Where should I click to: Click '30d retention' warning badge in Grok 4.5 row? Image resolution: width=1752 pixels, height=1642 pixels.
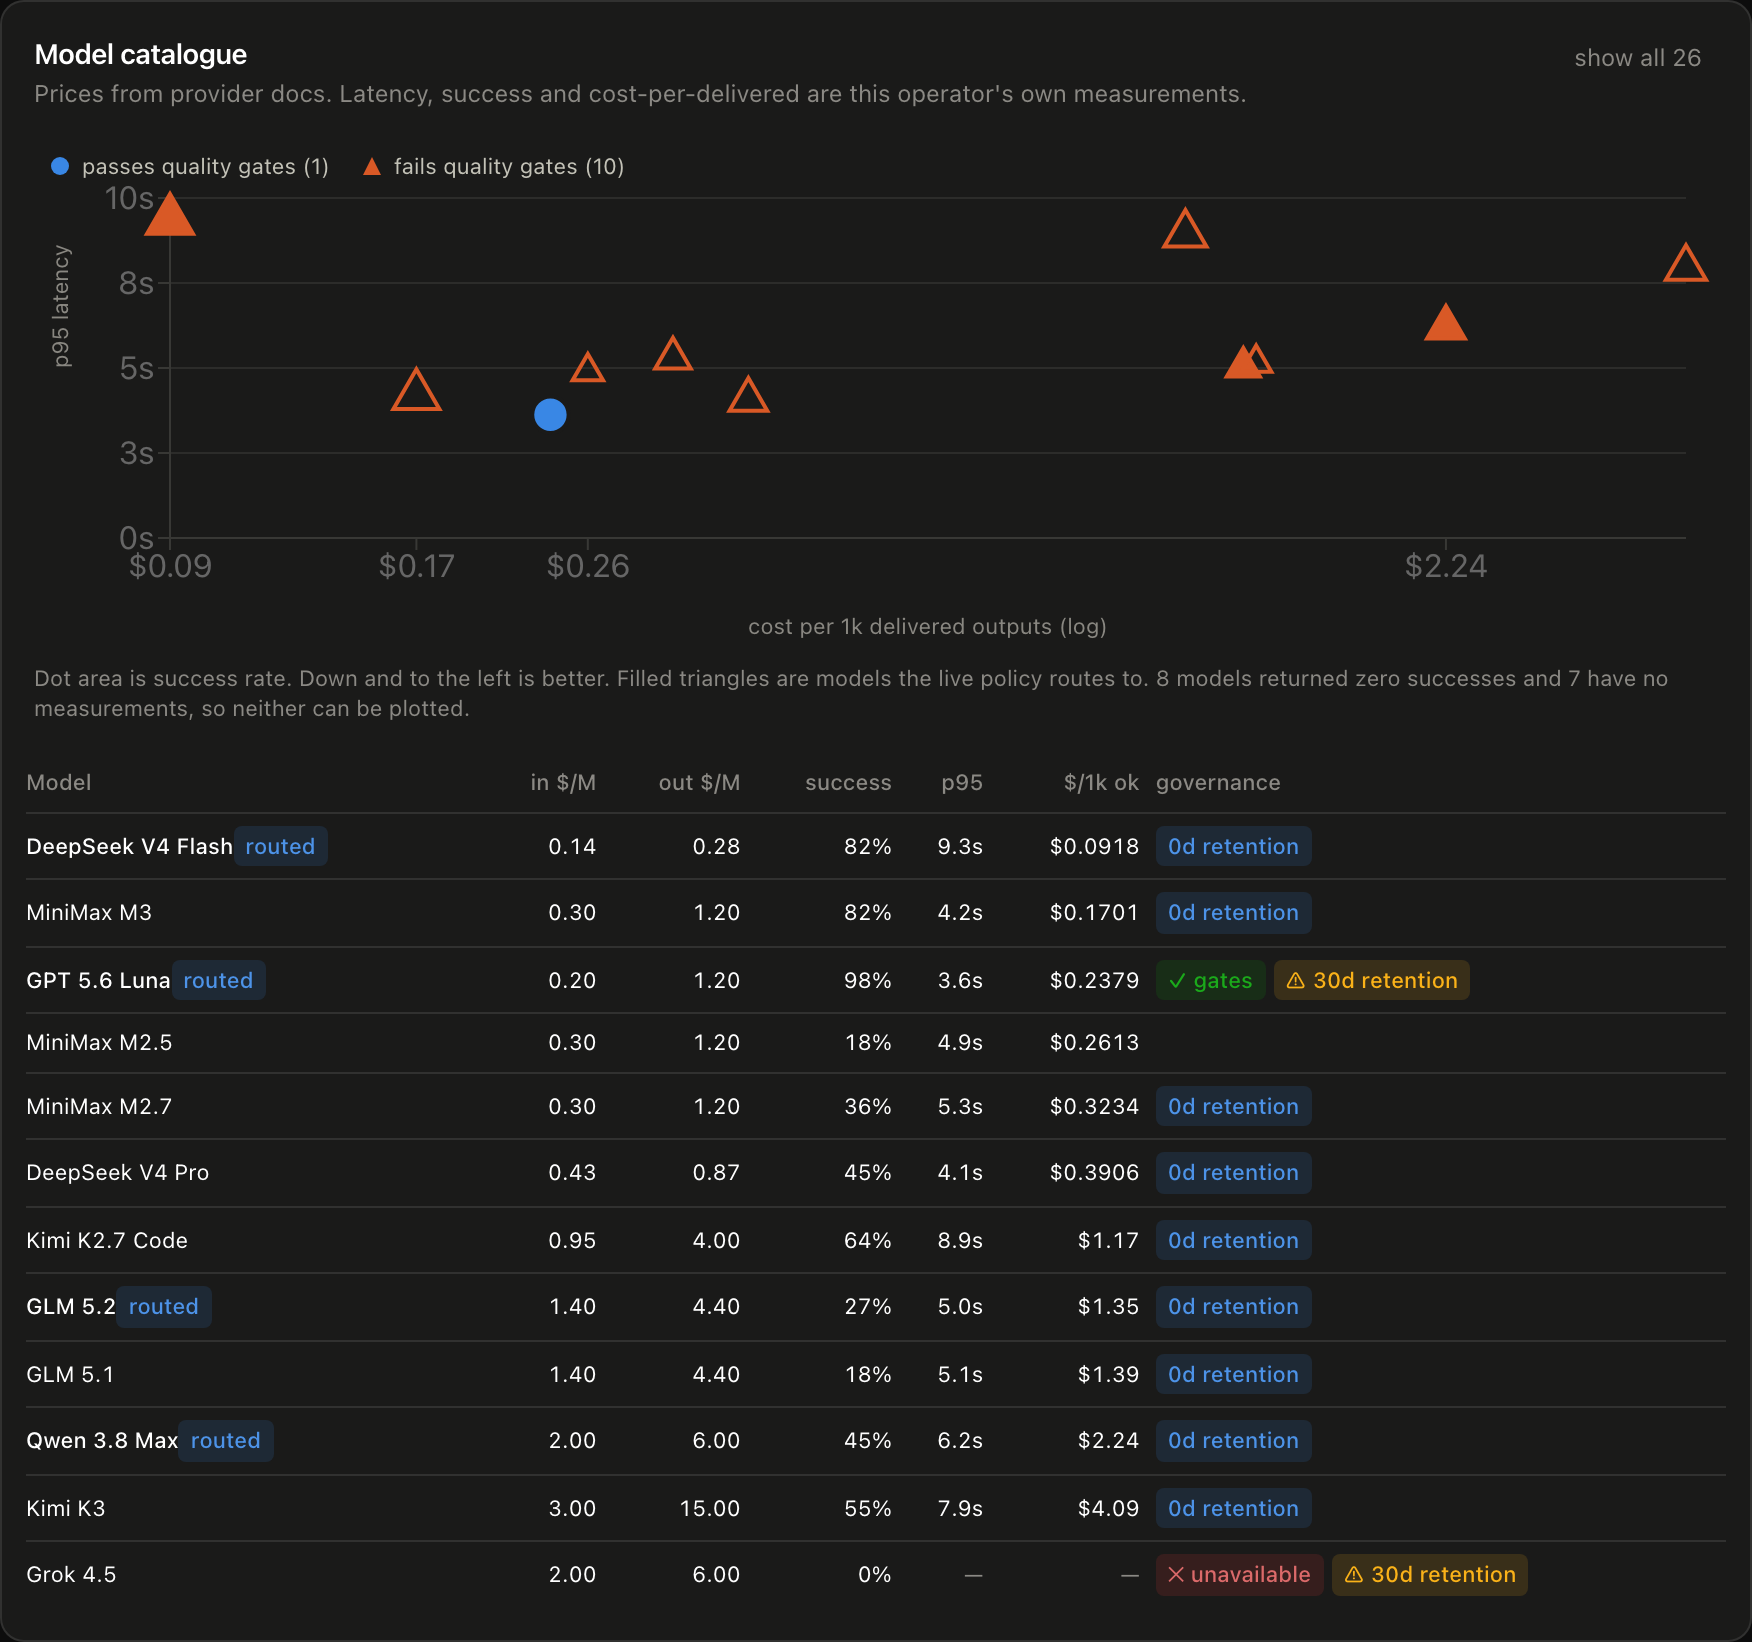coord(1430,1574)
